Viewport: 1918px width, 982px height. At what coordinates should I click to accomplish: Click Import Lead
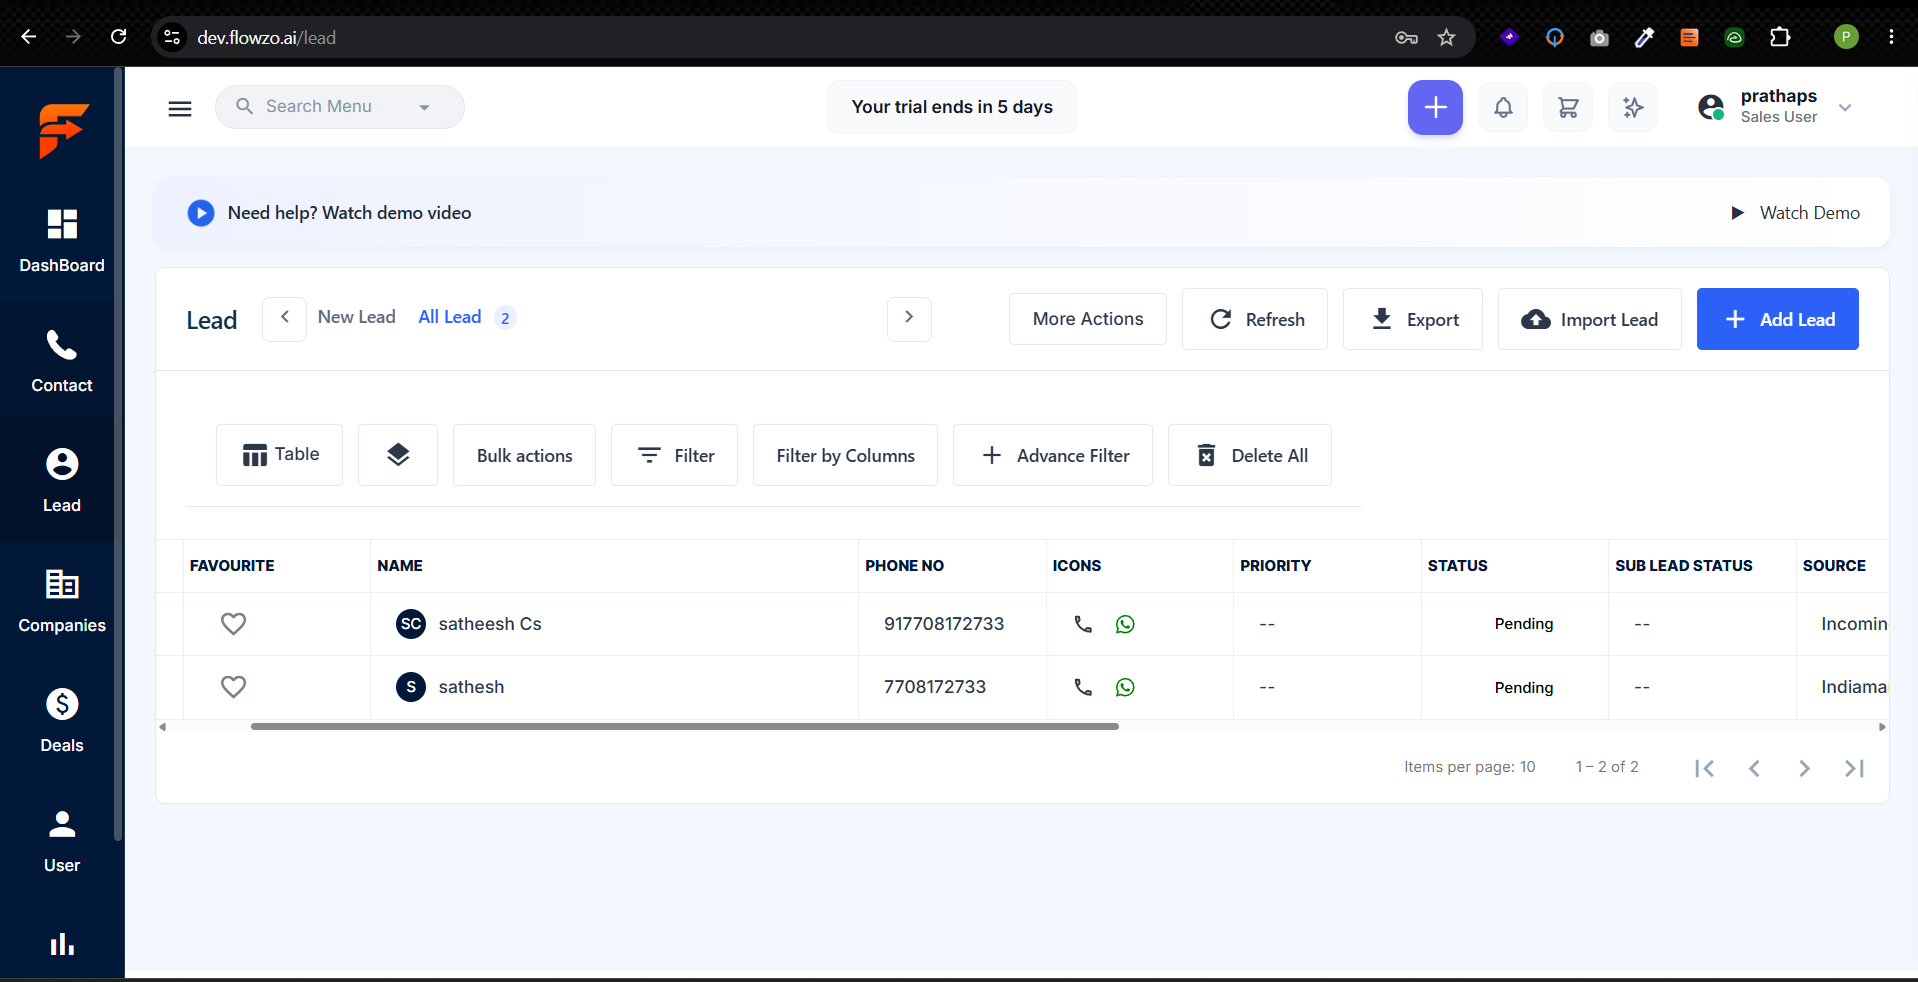coord(1590,319)
